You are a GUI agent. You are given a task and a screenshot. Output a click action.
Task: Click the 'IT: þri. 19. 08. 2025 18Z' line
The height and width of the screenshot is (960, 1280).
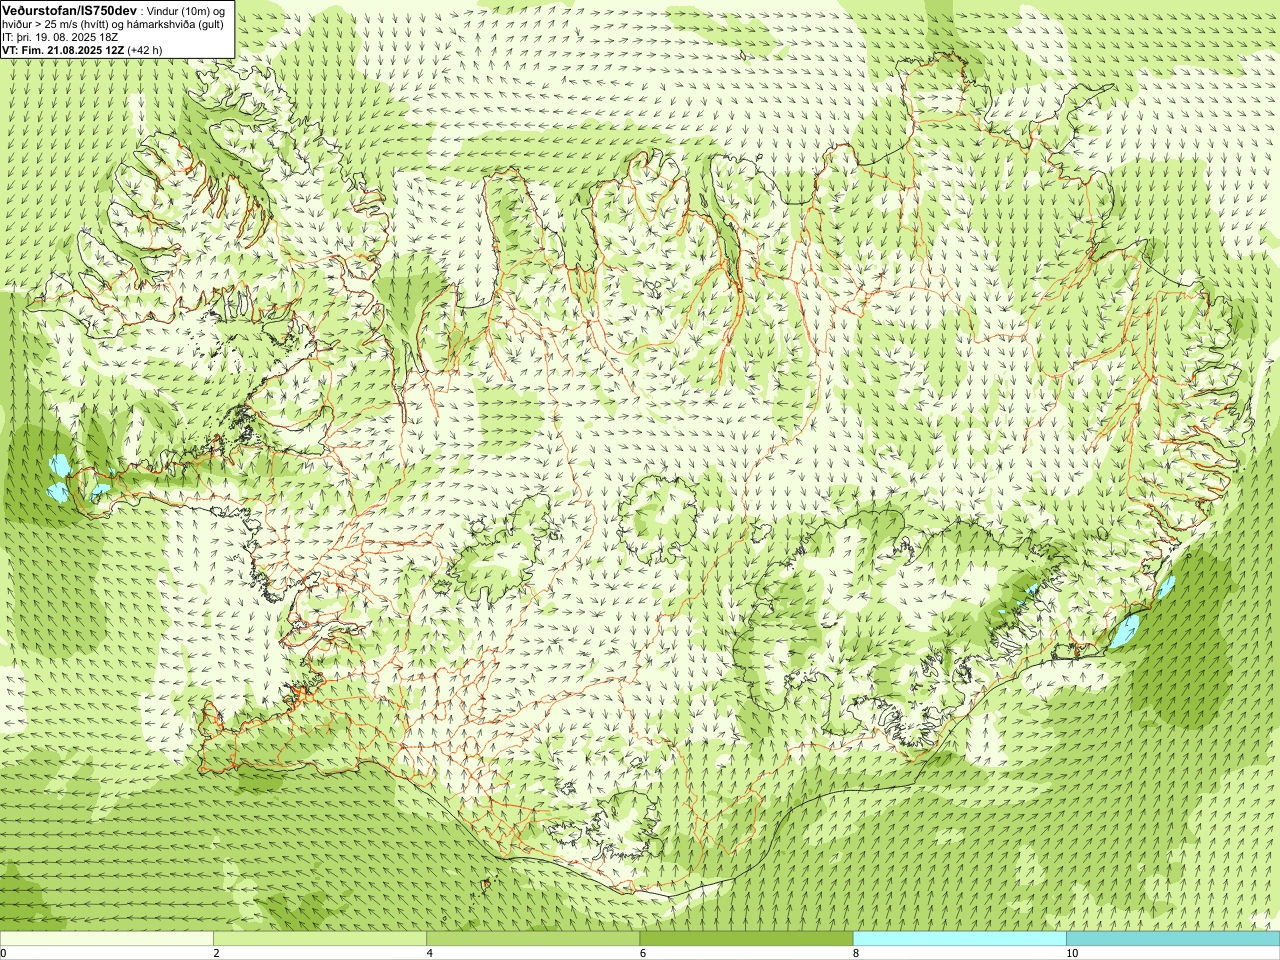click(x=60, y=37)
